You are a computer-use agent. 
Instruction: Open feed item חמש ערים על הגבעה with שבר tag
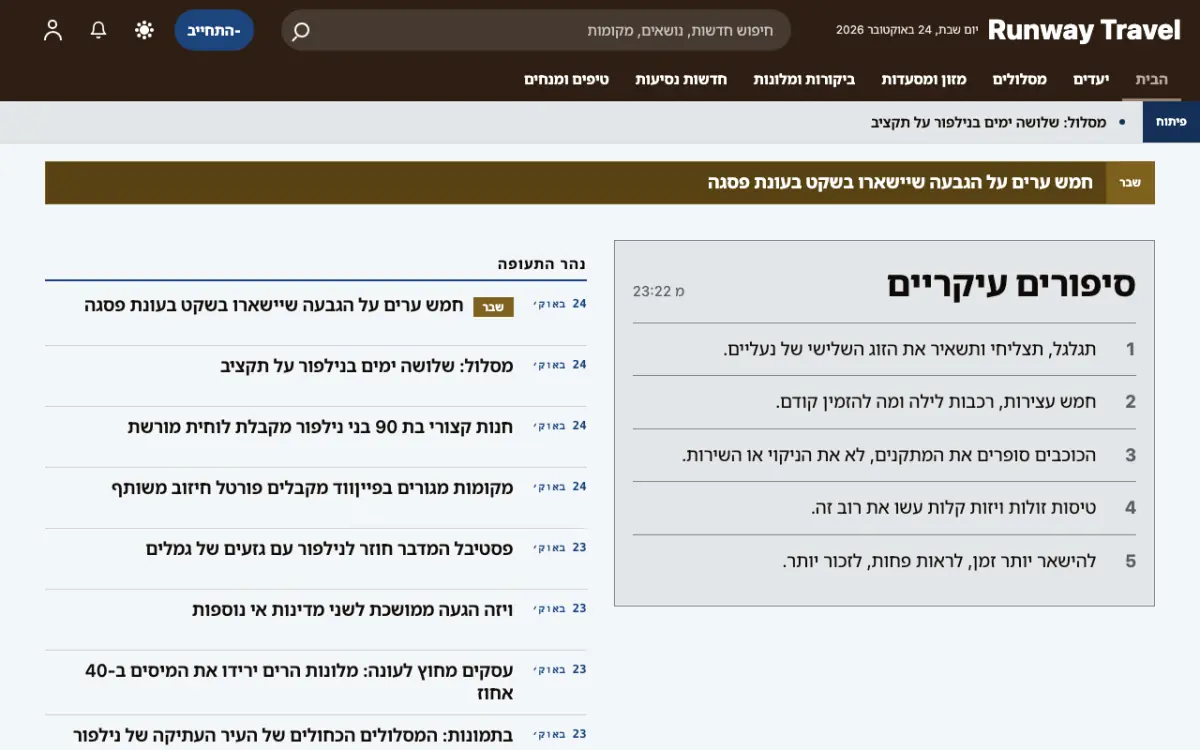pos(274,305)
